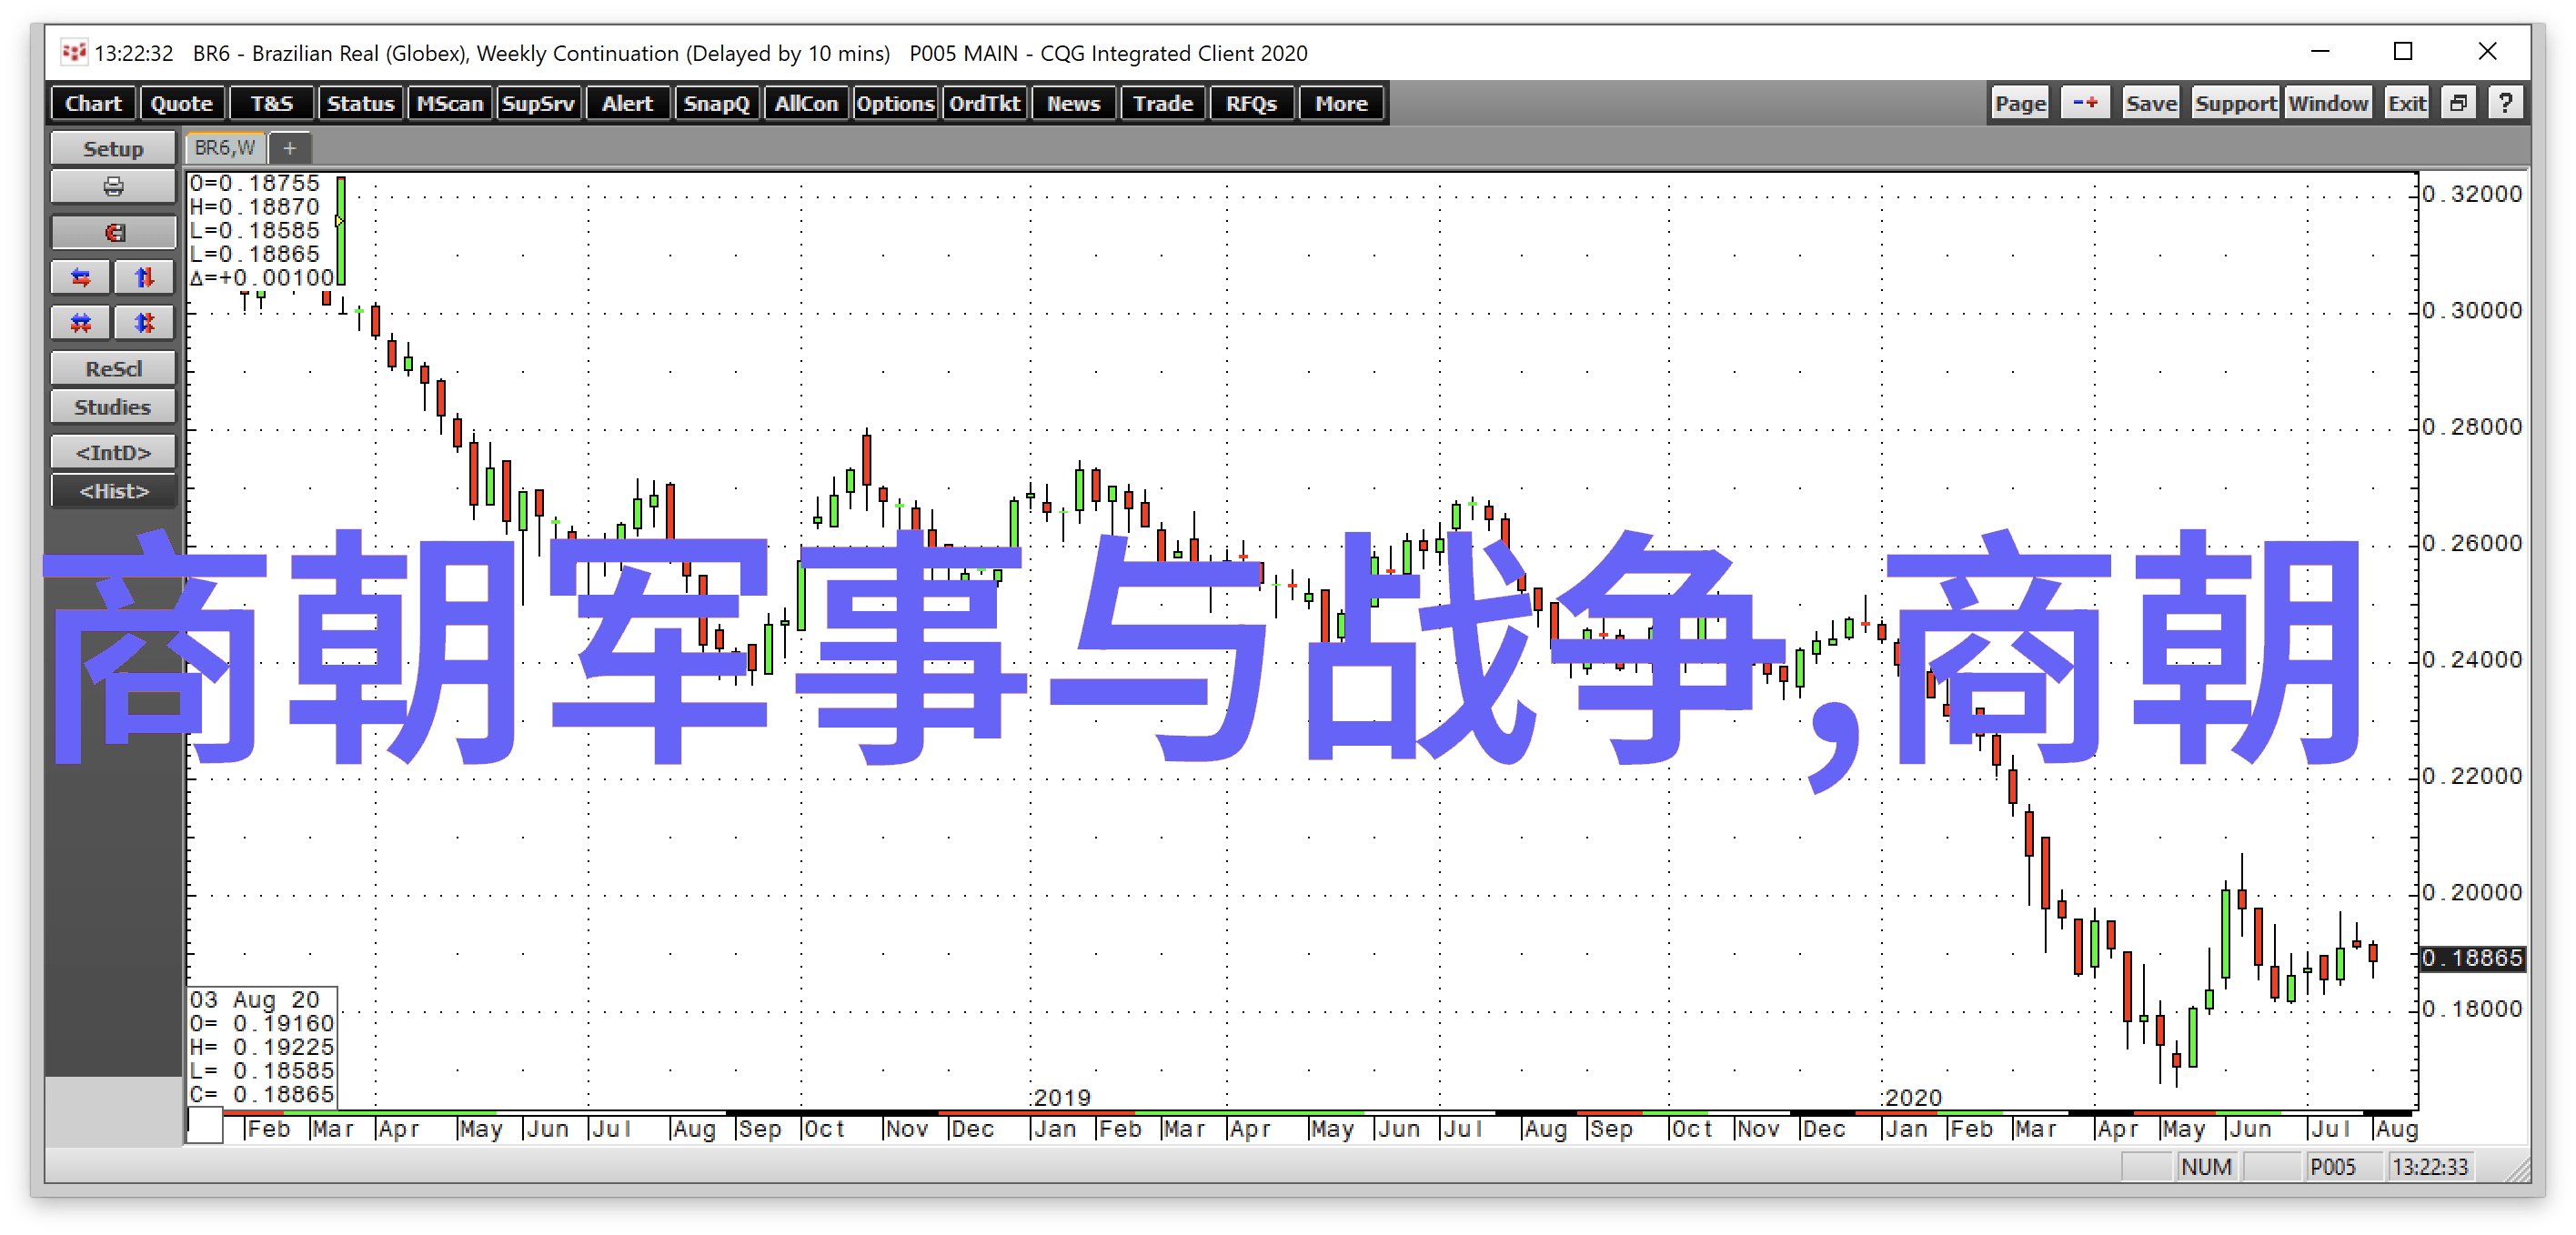The width and height of the screenshot is (2576, 1235).
Task: Enable the SnapQ quote toggle
Action: point(716,105)
